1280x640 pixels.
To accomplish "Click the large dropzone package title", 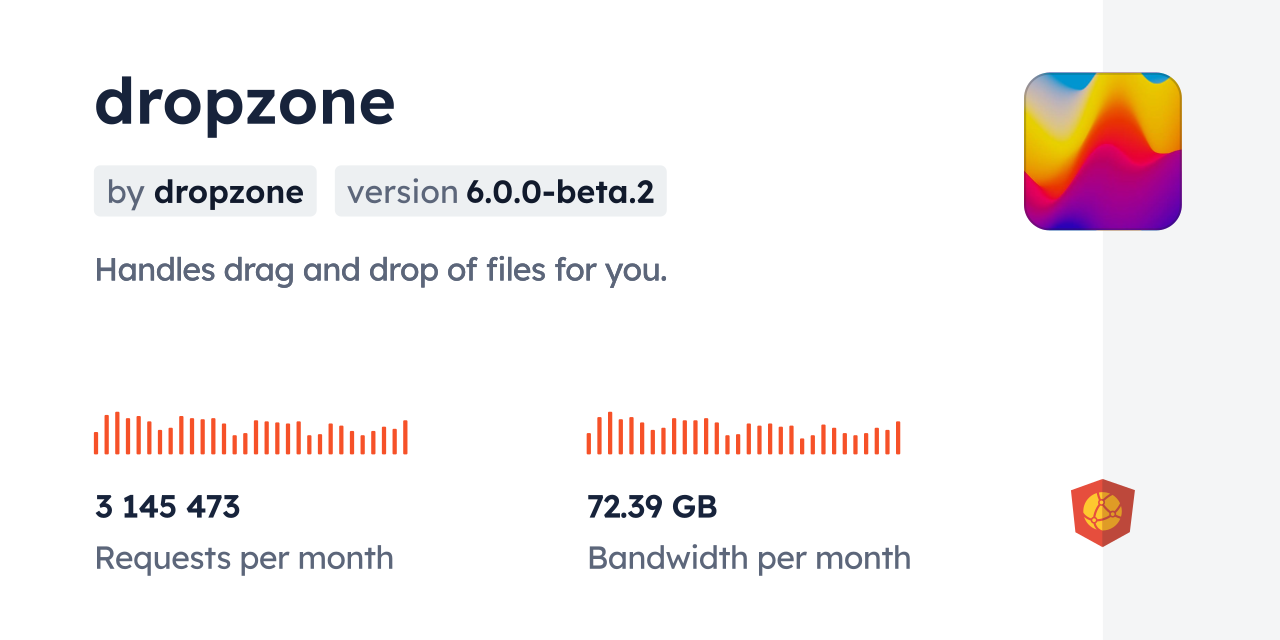I will [245, 102].
